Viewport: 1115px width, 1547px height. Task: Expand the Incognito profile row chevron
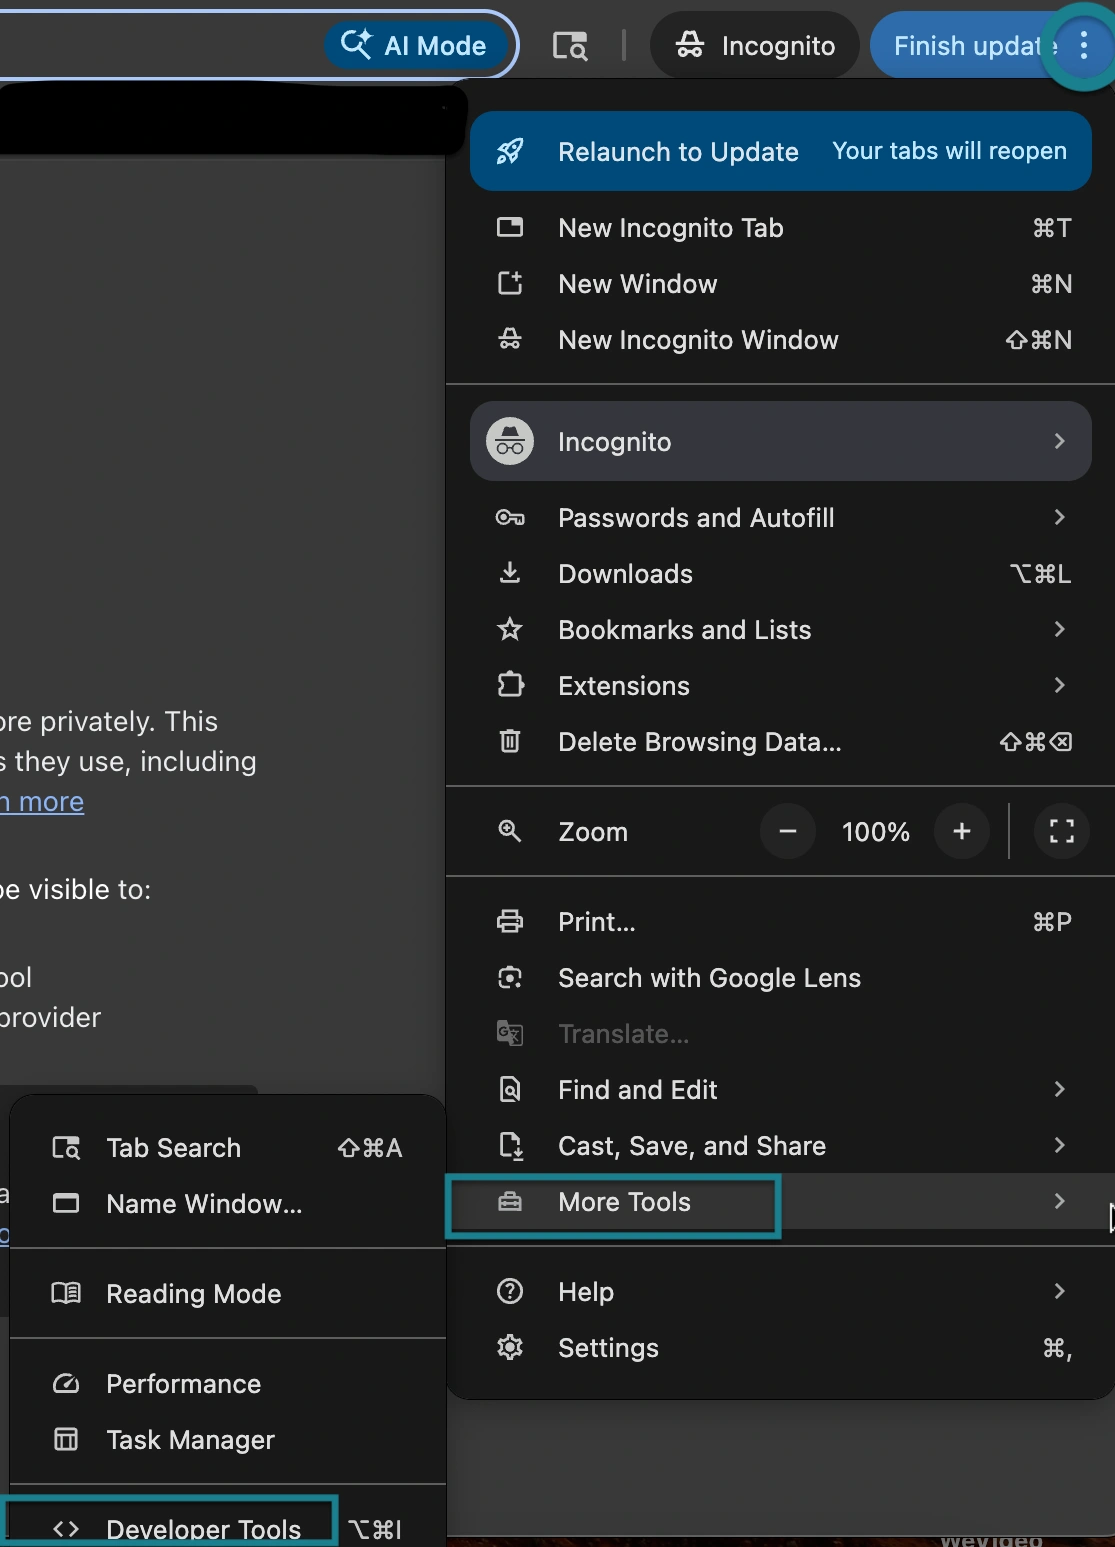pos(1059,441)
